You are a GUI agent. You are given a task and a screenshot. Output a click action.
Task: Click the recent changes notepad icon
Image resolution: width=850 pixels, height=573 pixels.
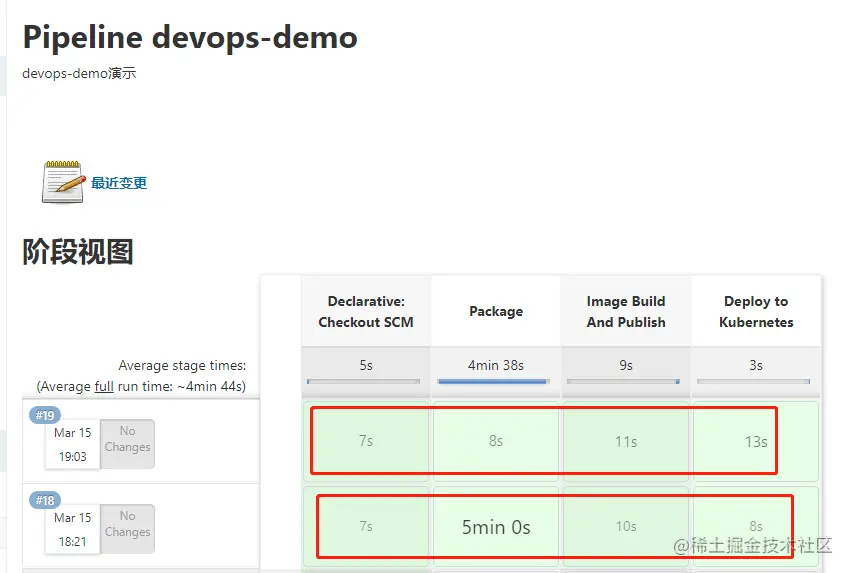click(63, 182)
